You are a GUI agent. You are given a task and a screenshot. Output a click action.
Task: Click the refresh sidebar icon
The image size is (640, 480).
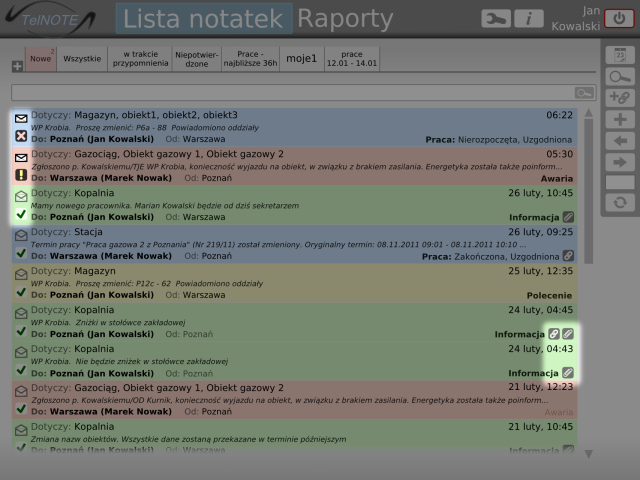pos(620,202)
